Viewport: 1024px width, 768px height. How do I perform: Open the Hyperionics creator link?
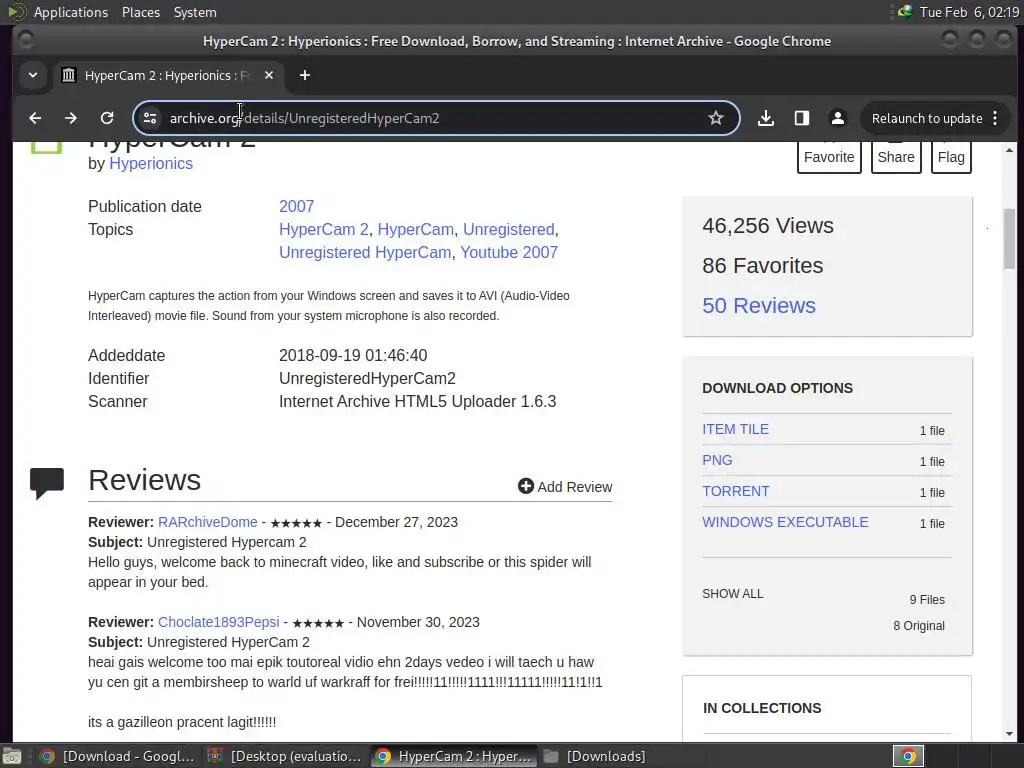point(151,163)
